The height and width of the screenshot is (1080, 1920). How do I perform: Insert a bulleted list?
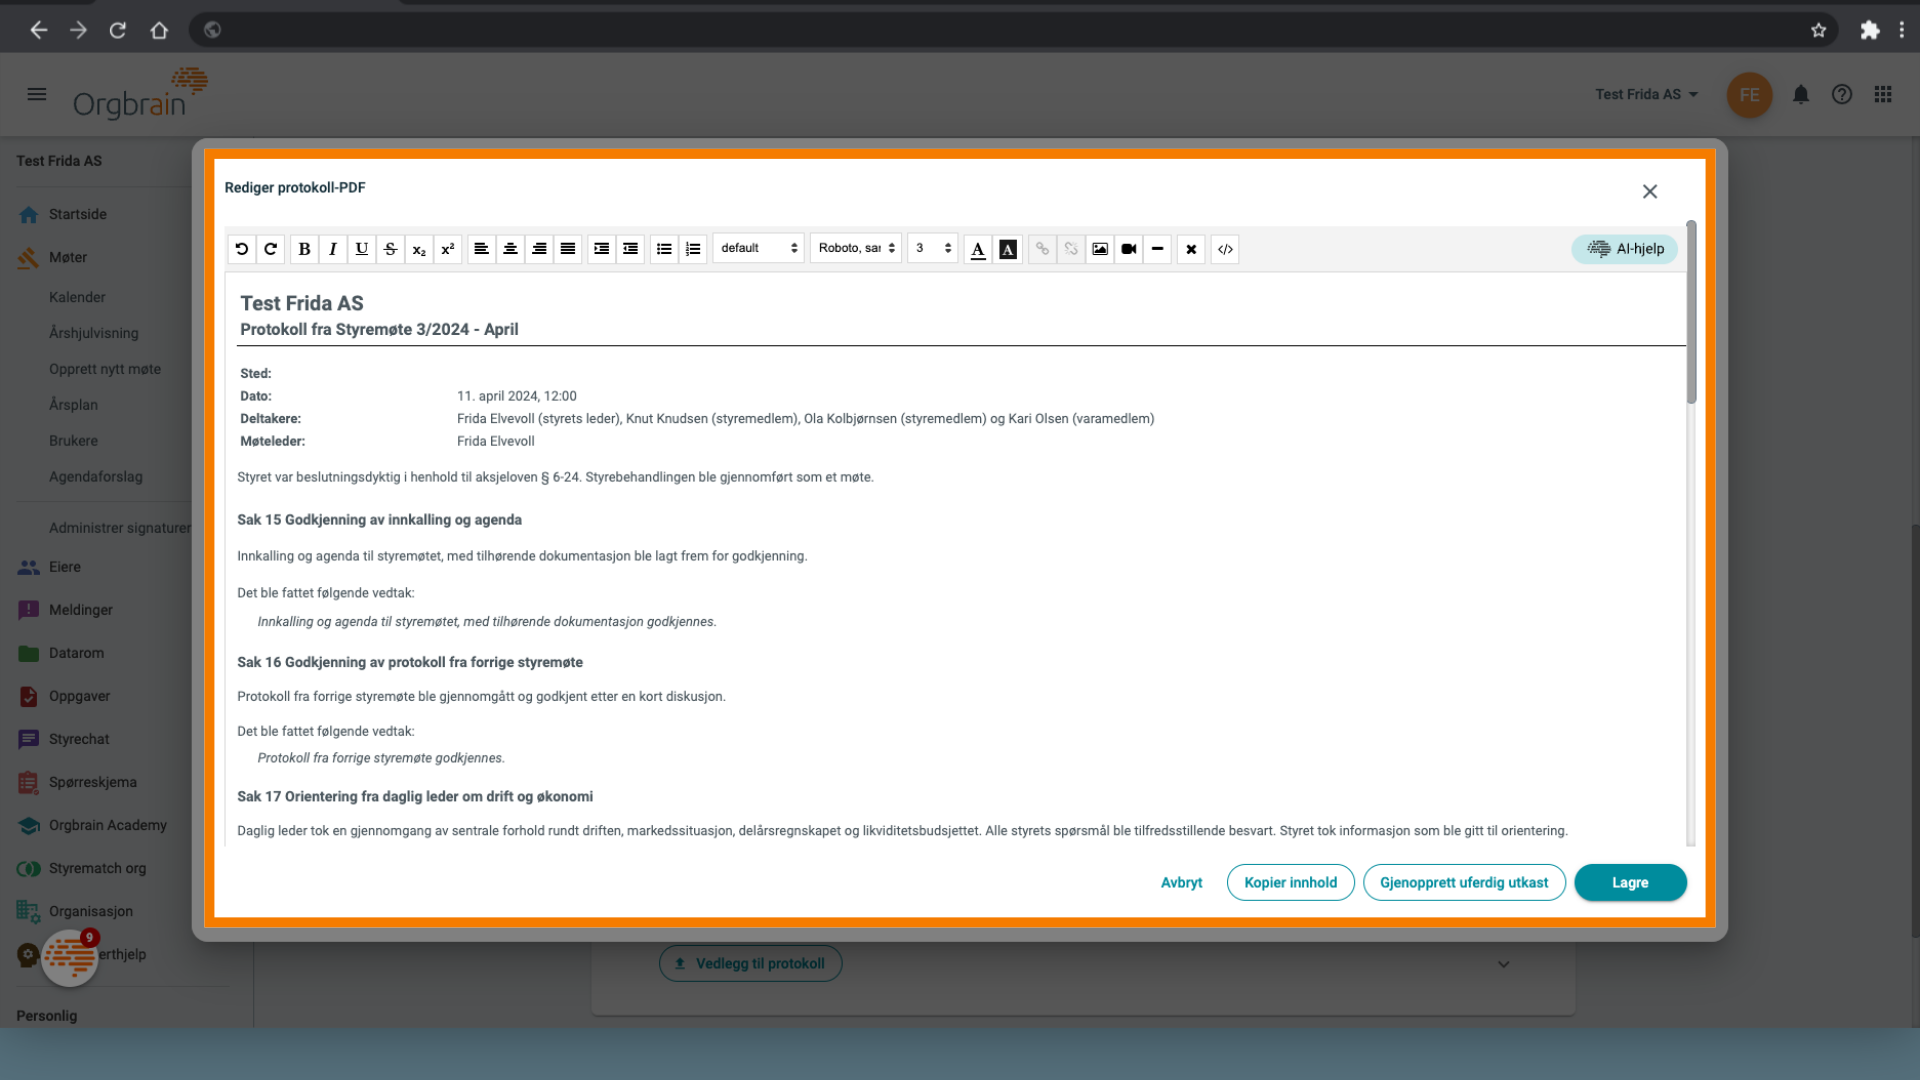coord(664,249)
